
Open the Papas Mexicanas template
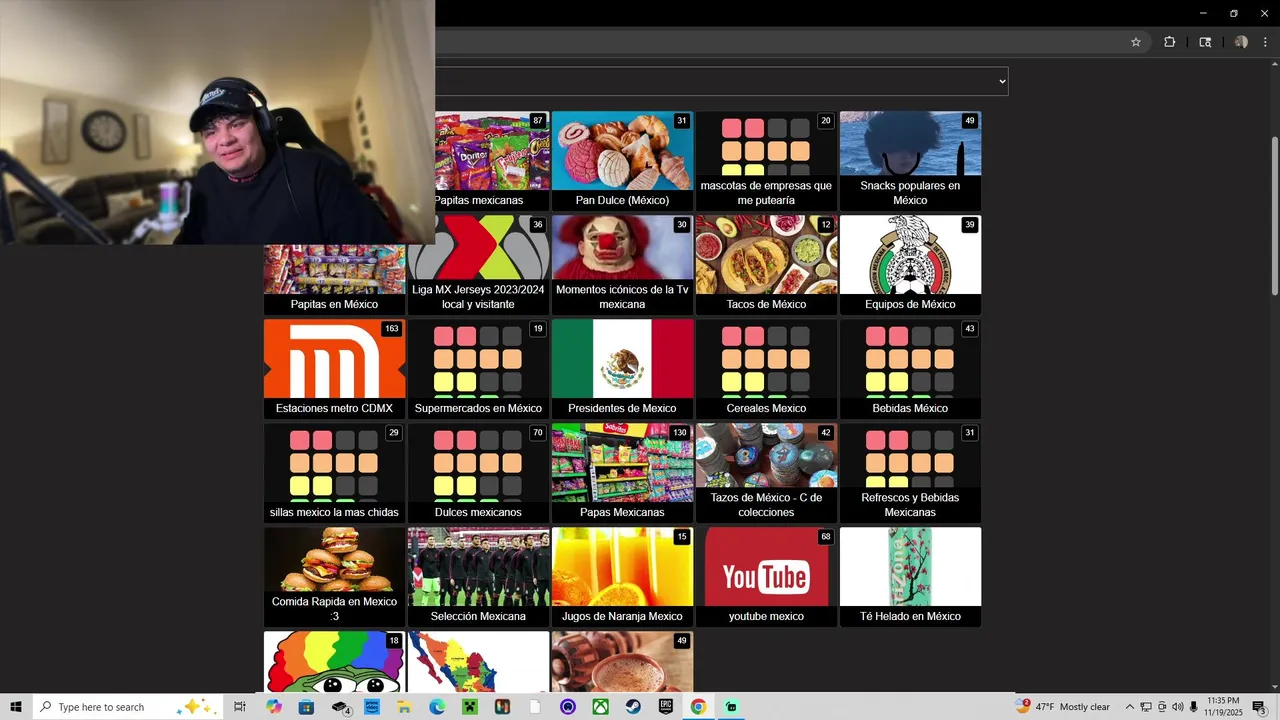pos(622,472)
